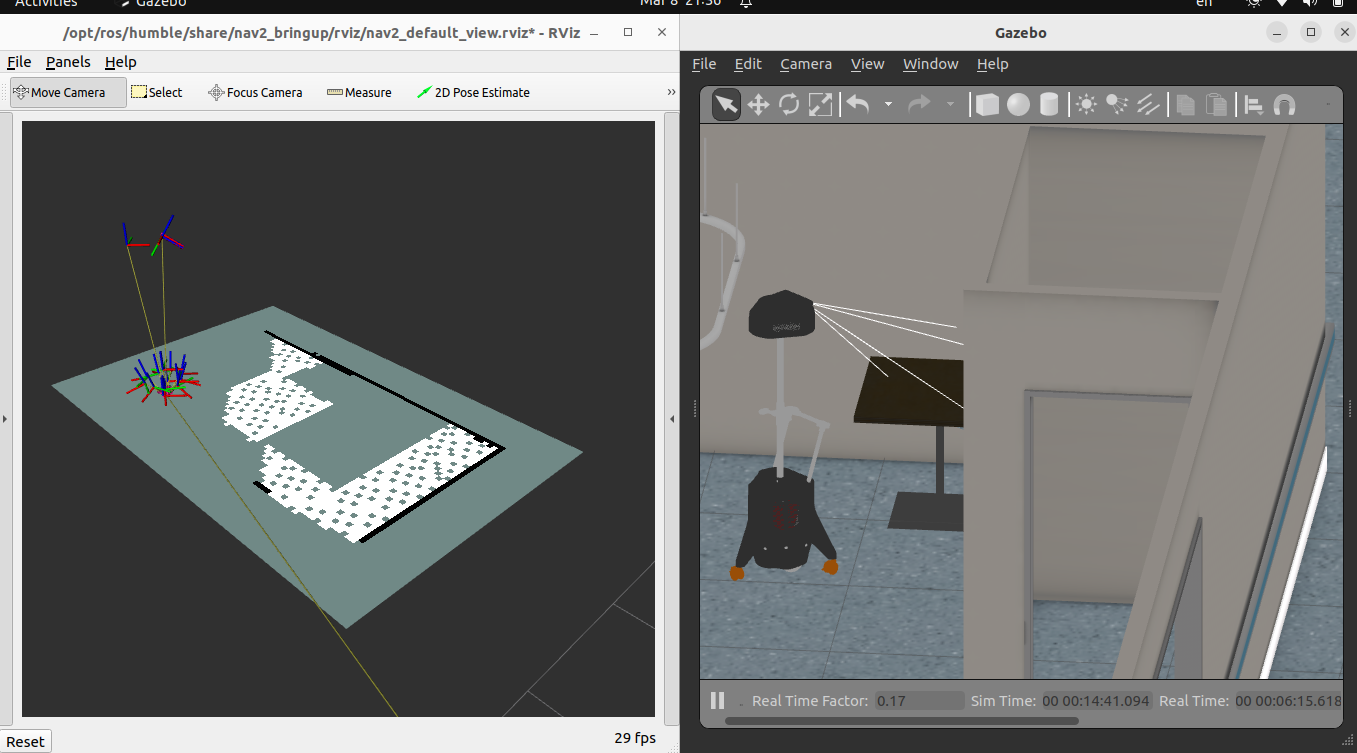Toggle Gazebo selection arrow mode
Viewport: 1357px width, 753px height.
pyautogui.click(x=726, y=105)
